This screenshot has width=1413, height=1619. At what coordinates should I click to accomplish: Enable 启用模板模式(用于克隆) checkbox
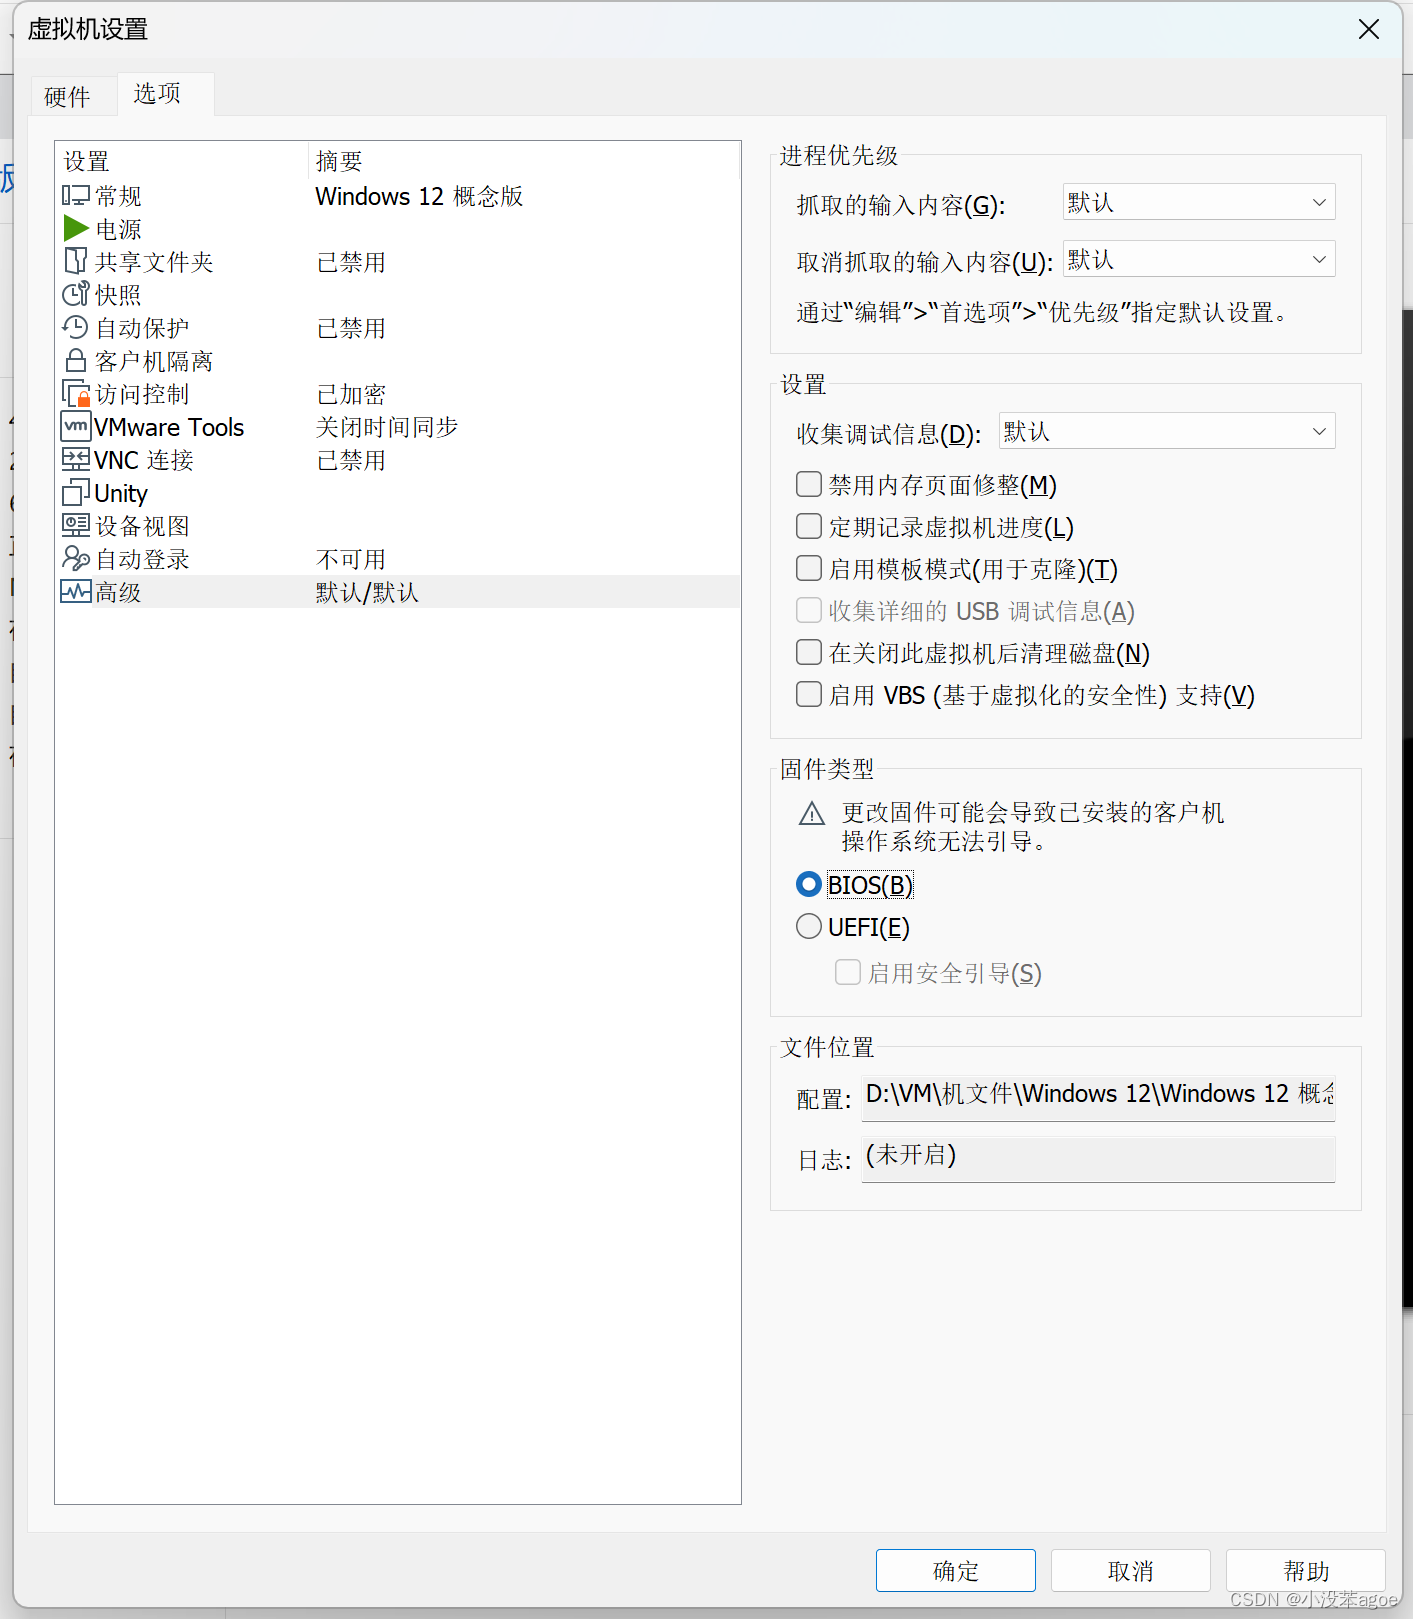[809, 569]
